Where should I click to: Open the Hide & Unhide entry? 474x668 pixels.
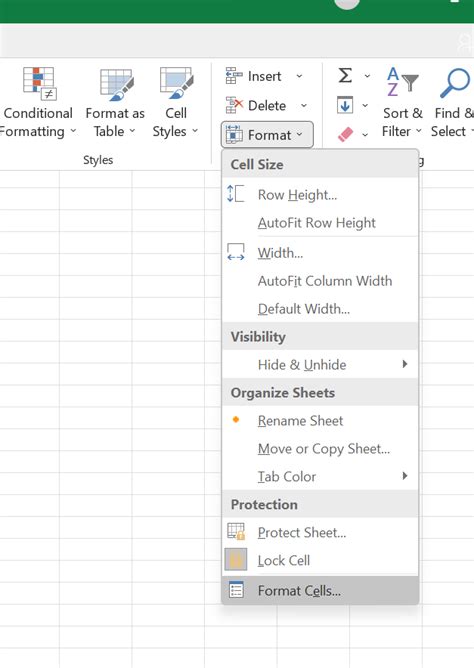tap(320, 364)
